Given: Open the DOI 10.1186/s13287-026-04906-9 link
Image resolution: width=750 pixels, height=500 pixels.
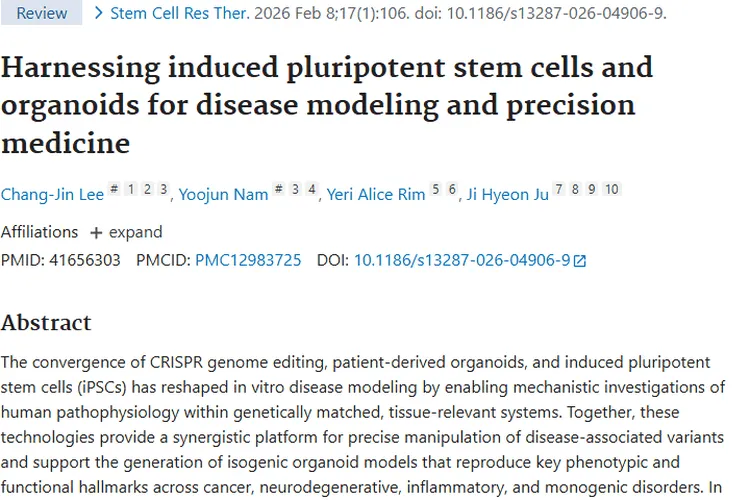Looking at the screenshot, I should tap(462, 260).
